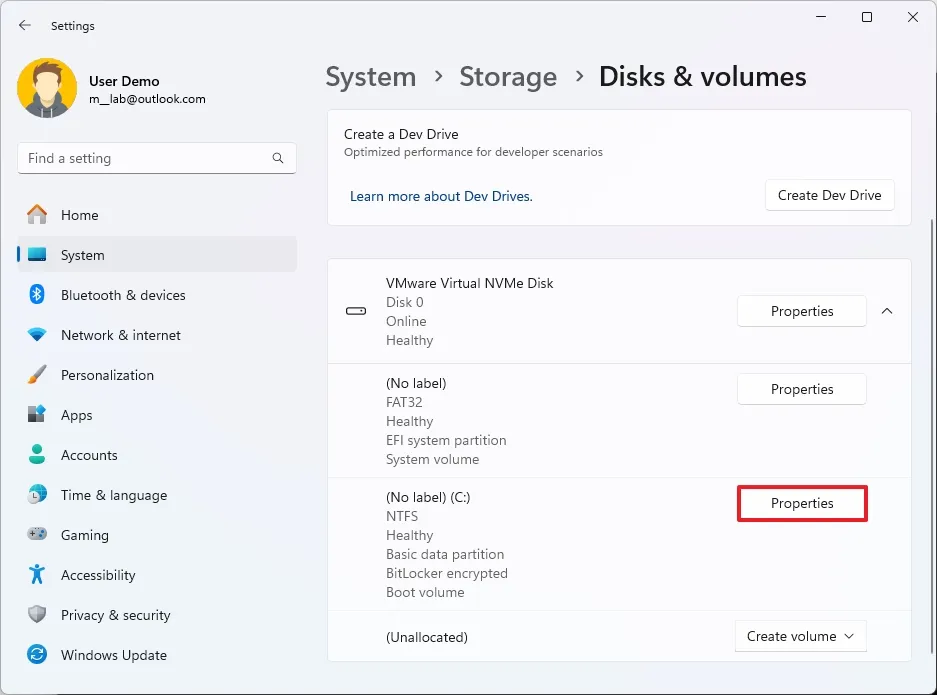The width and height of the screenshot is (937, 695).
Task: Navigate to Storage via the breadcrumb
Action: 508,76
